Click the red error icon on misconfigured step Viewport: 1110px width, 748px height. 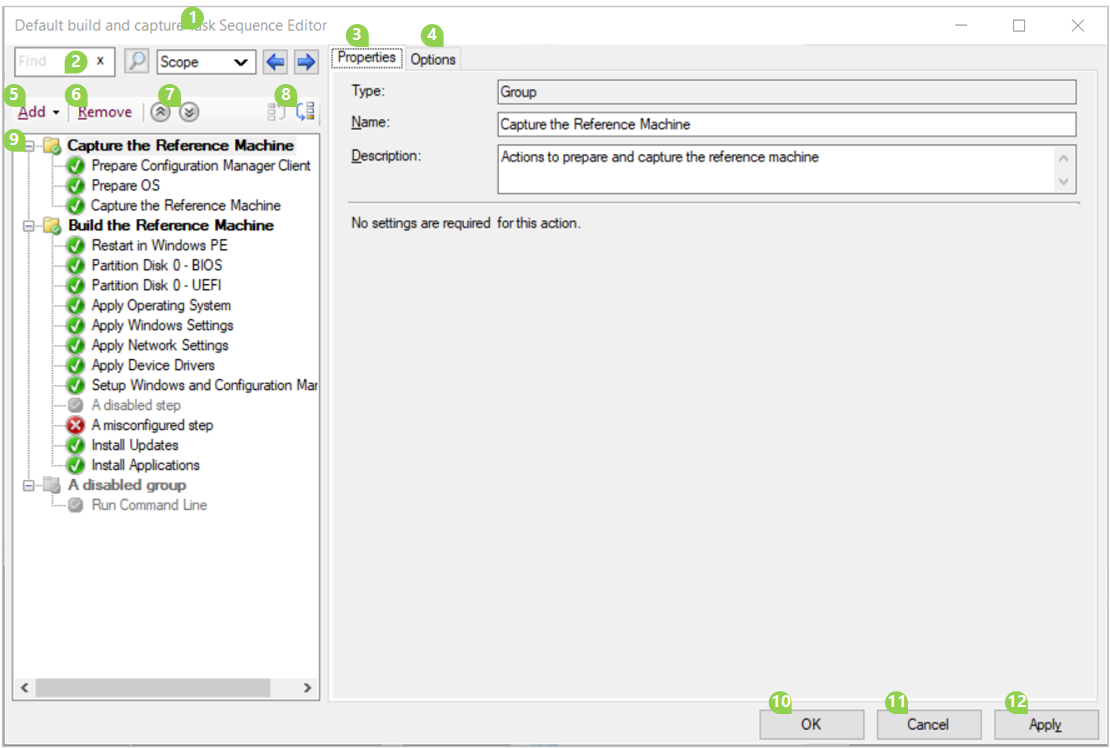pyautogui.click(x=75, y=425)
